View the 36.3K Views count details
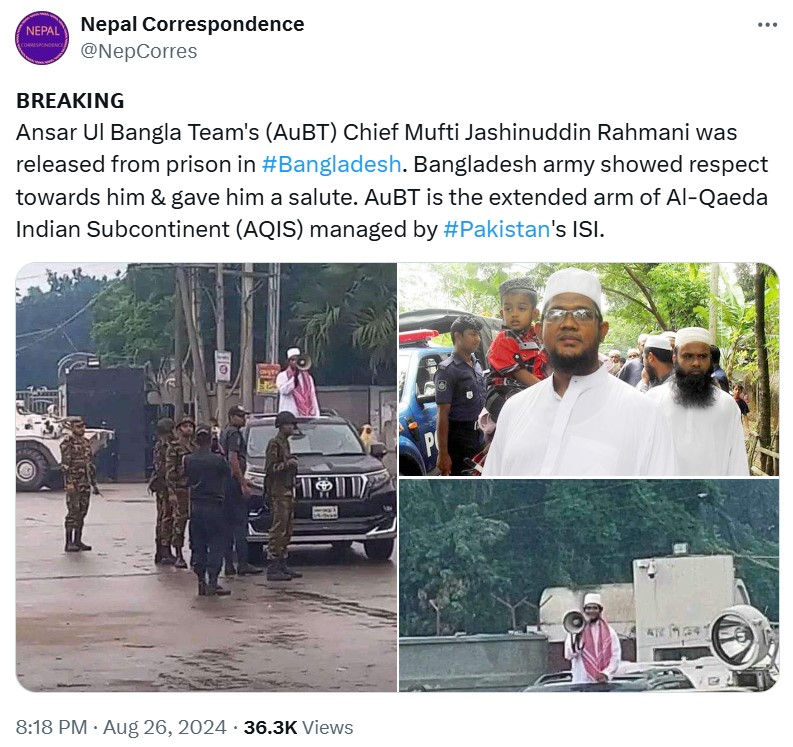The height and width of the screenshot is (747, 793). pyautogui.click(x=298, y=727)
